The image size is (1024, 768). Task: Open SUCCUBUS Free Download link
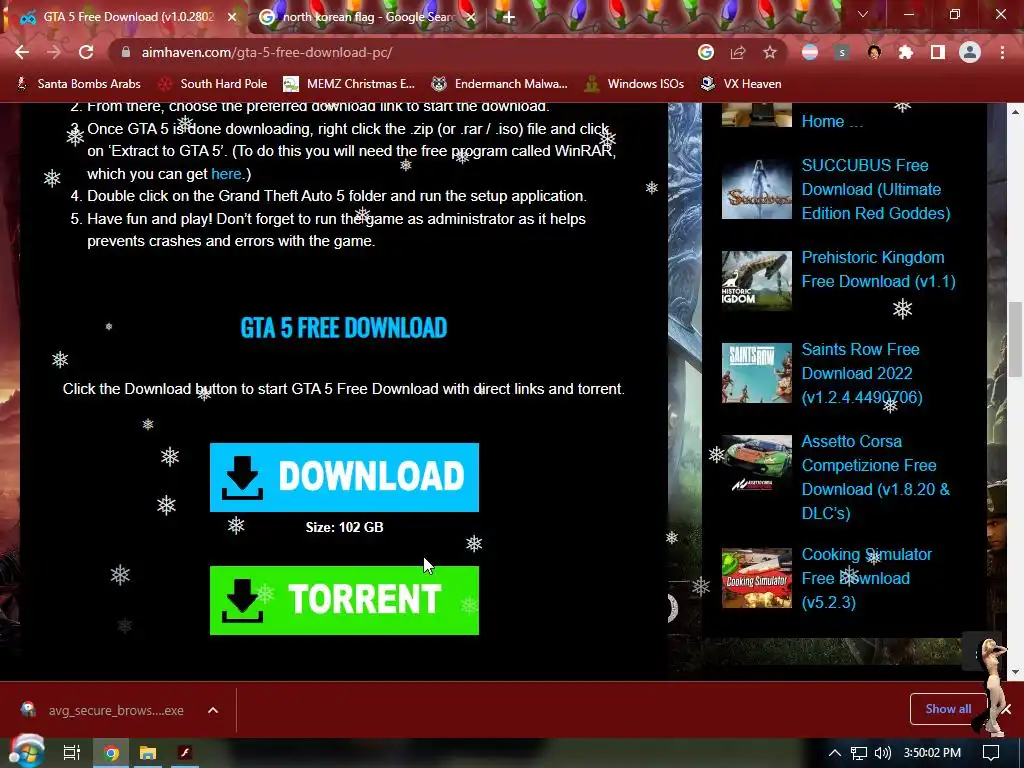(x=875, y=189)
